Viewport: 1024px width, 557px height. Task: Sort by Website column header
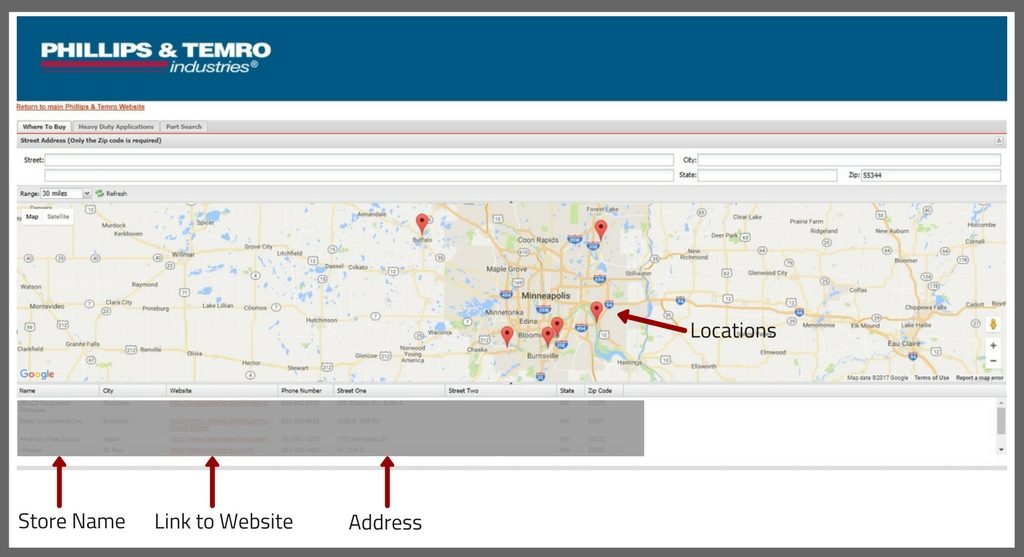click(222, 390)
